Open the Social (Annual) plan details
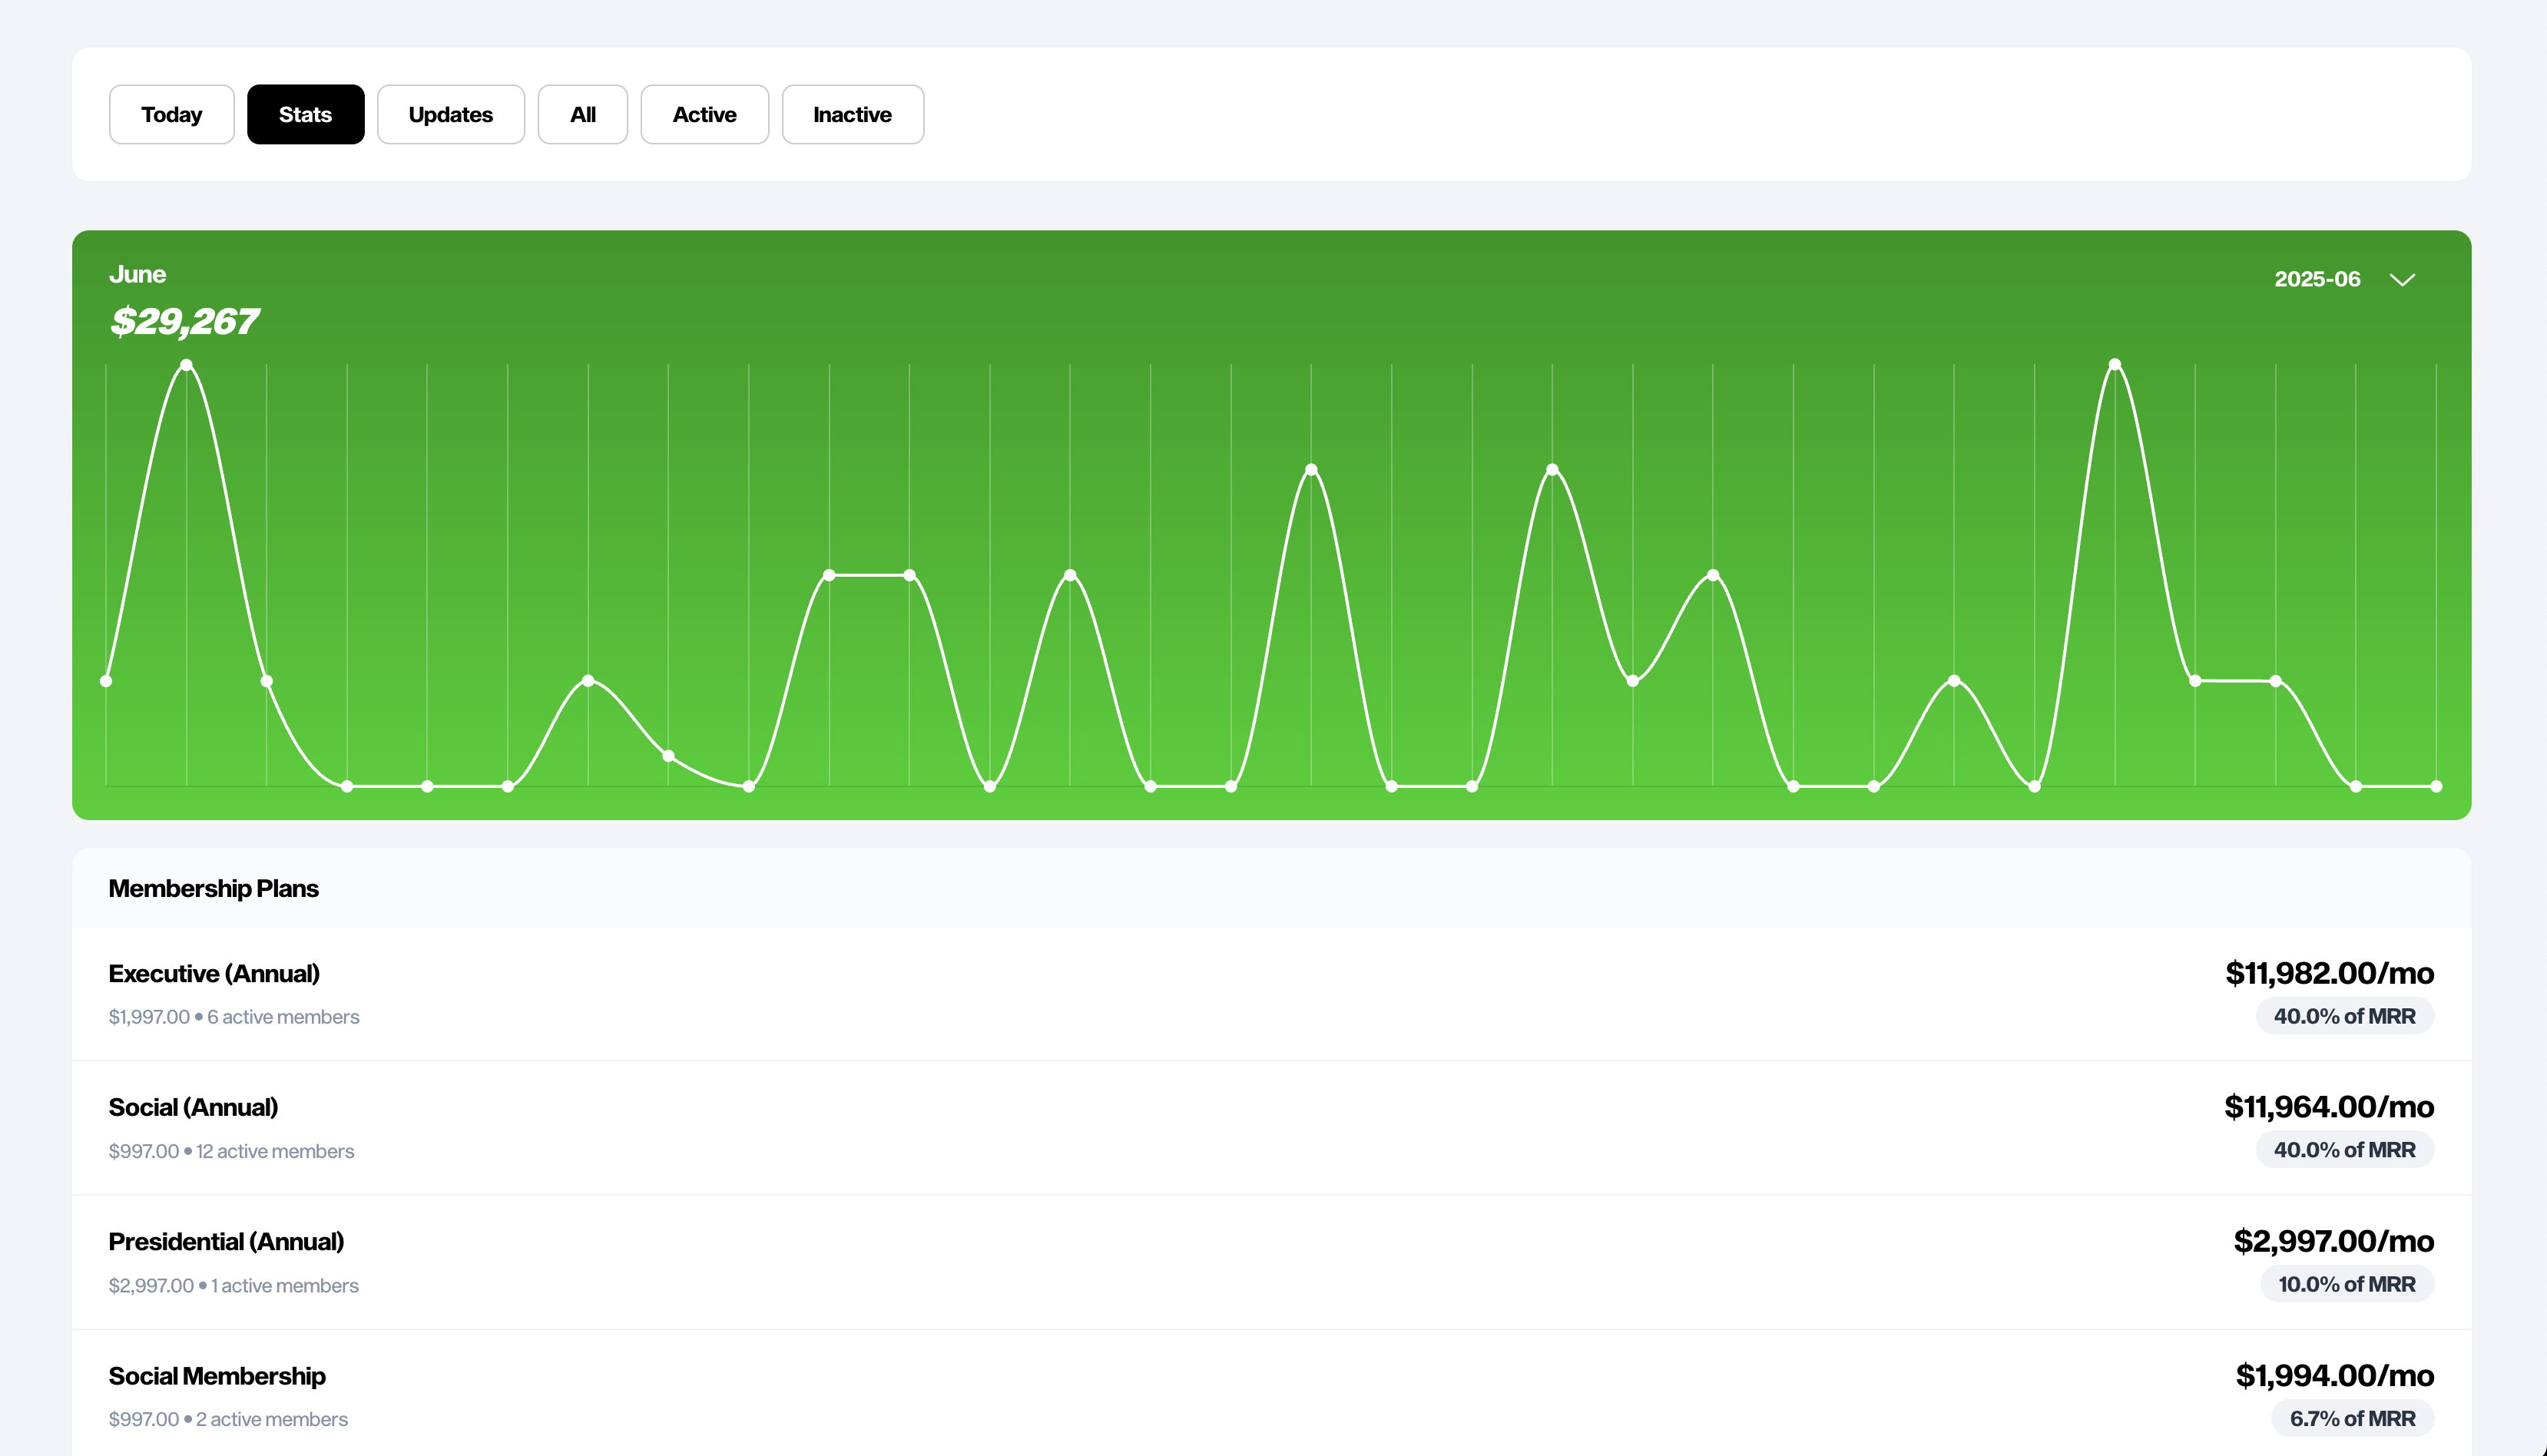This screenshot has height=1456, width=2547. point(193,1107)
